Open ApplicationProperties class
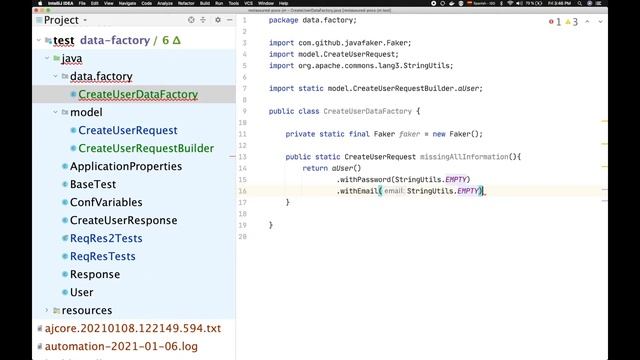640x360 pixels. 126,166
